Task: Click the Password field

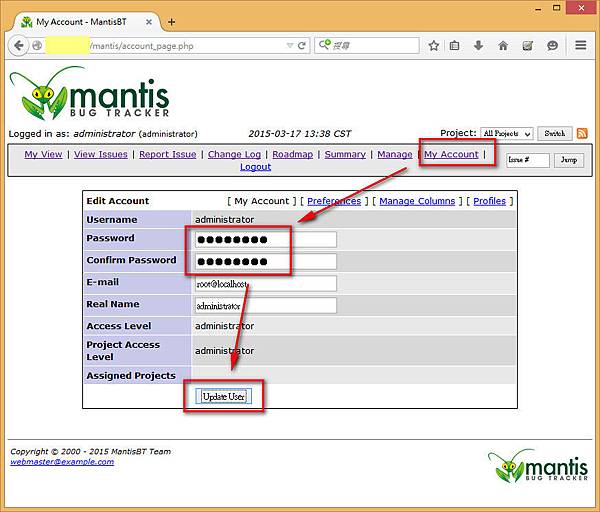Action: click(266, 240)
